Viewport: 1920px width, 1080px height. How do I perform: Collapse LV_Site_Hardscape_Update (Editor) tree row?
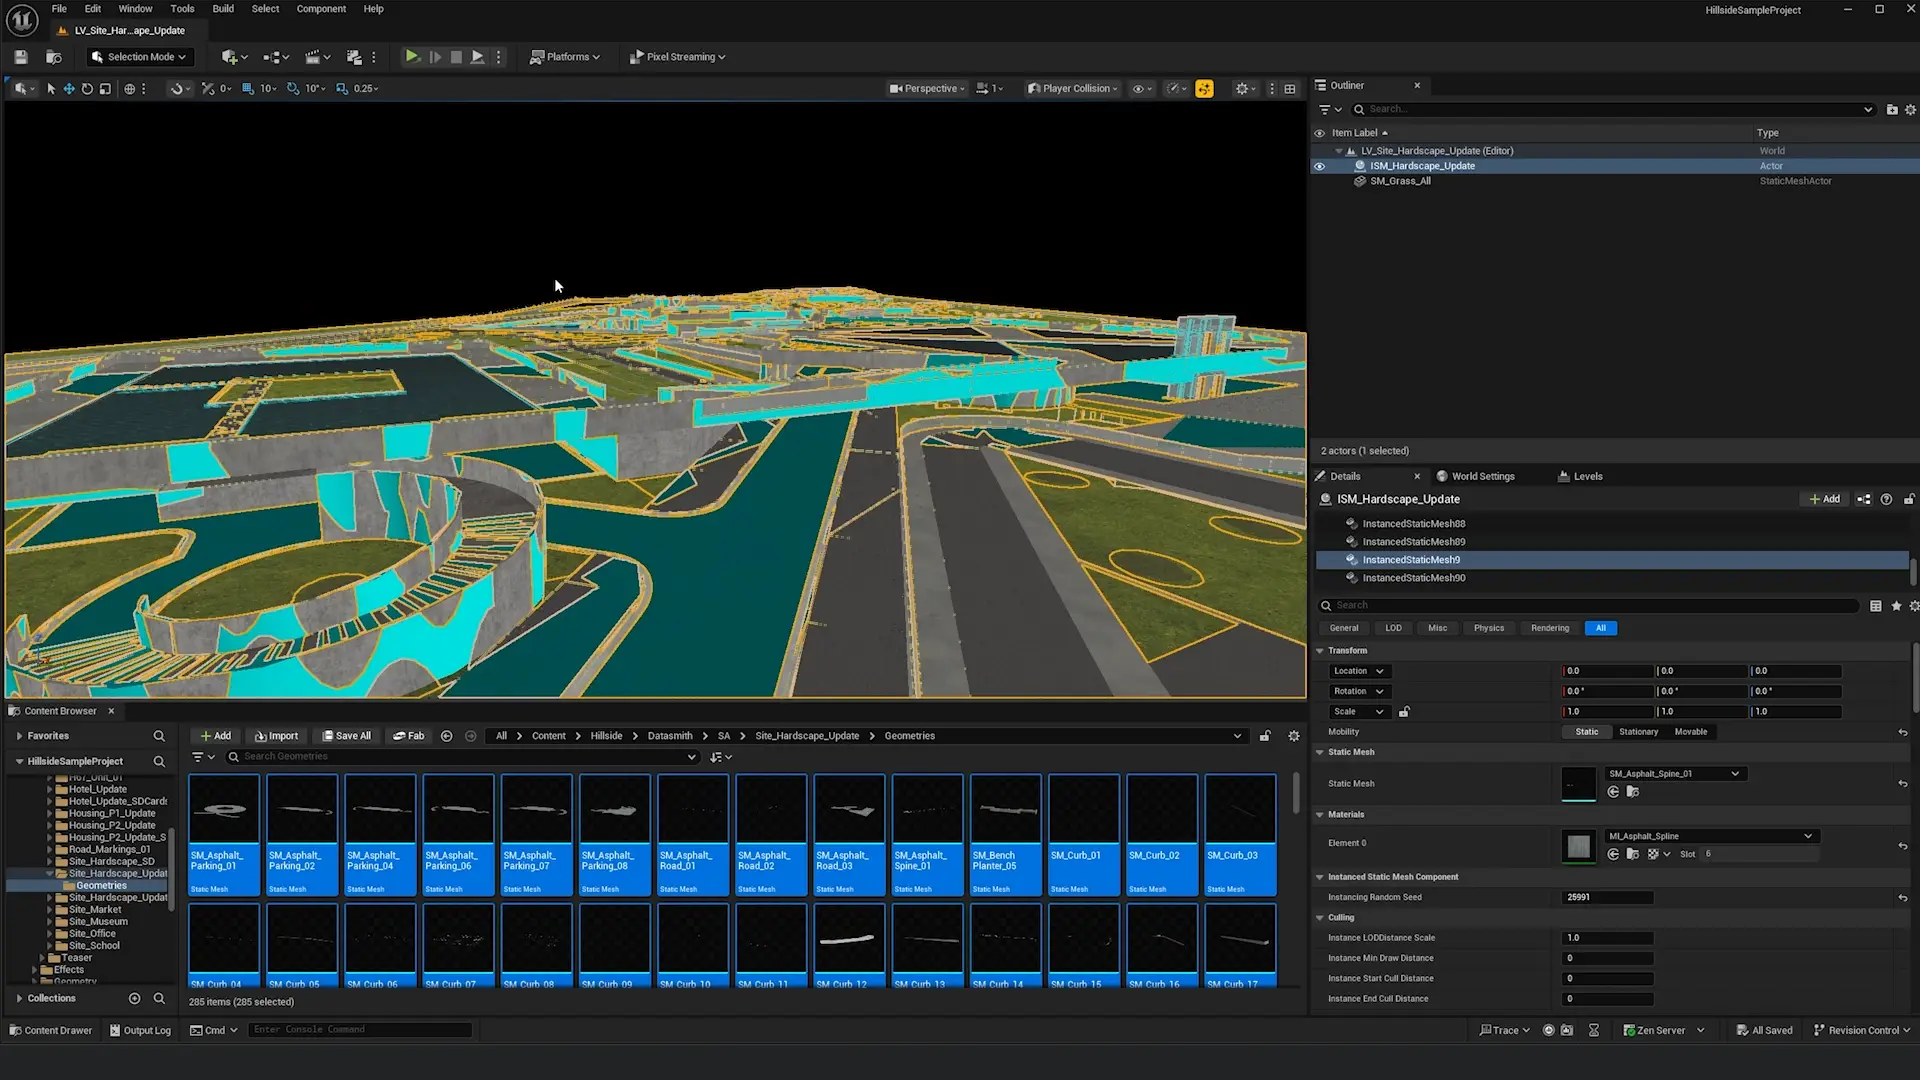click(1339, 152)
